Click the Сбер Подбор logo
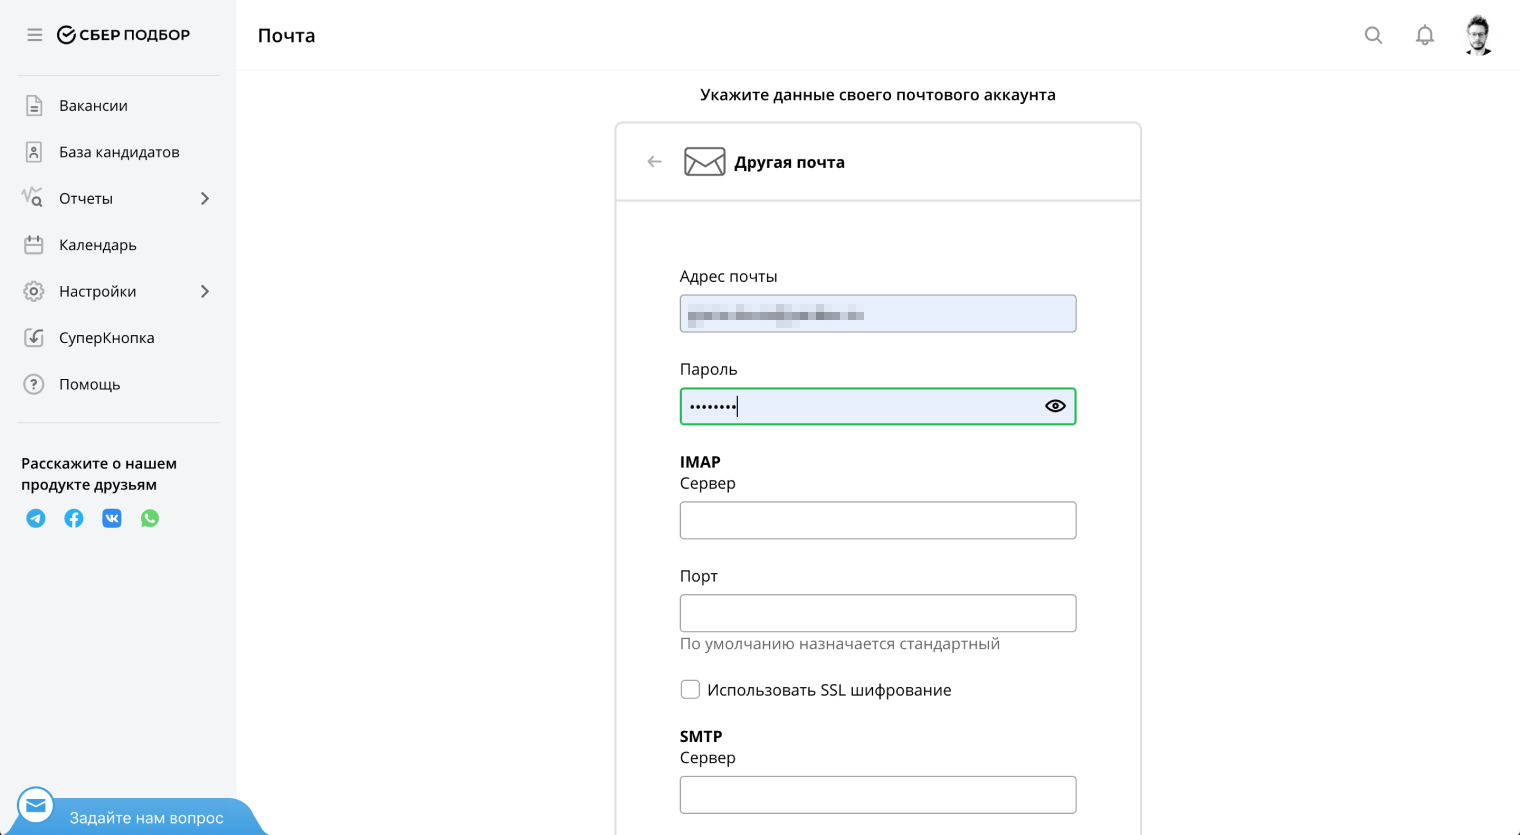Viewport: 1520px width, 835px height. click(123, 35)
